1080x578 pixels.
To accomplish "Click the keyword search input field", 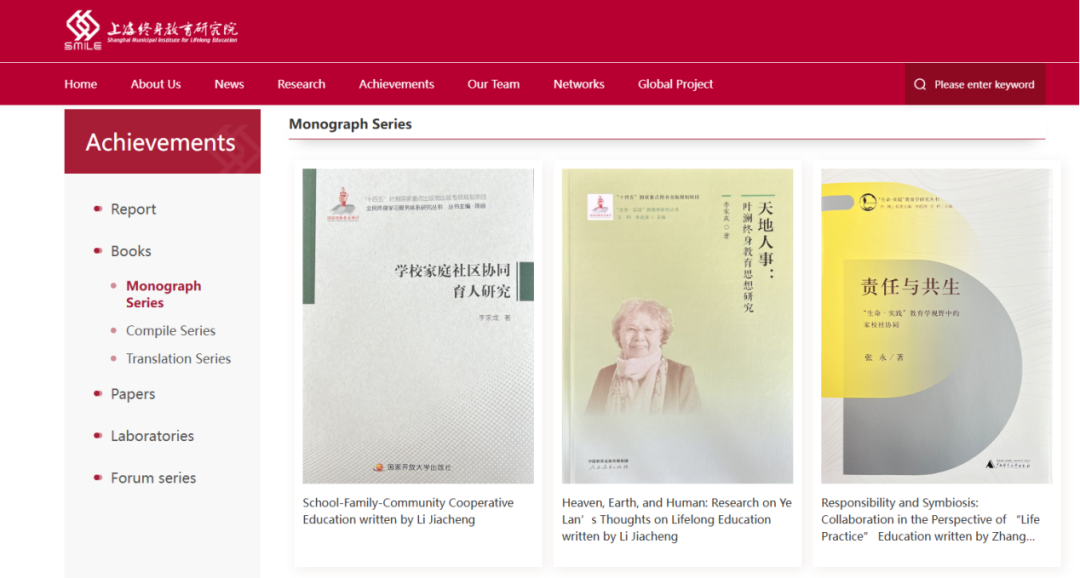I will pos(975,84).
